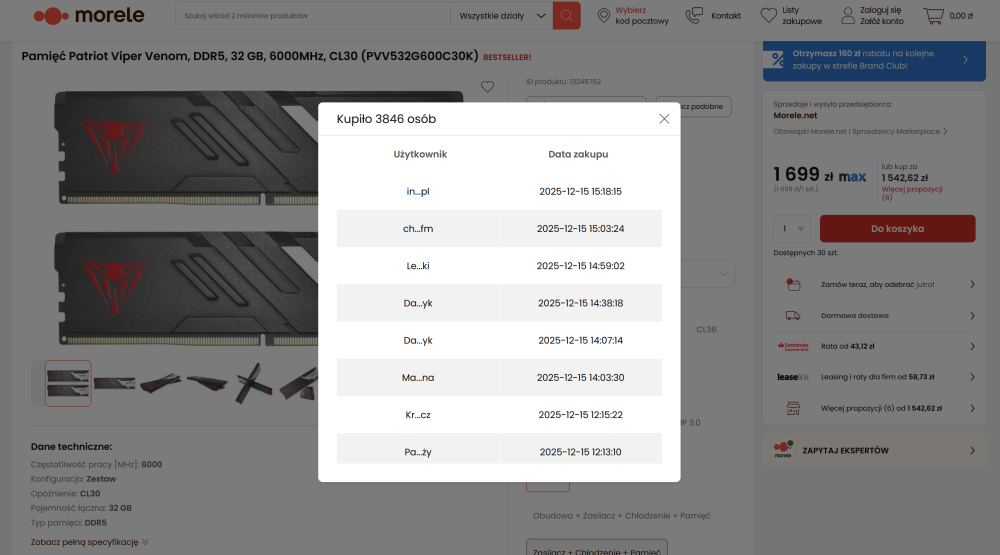Image resolution: width=1000 pixels, height=555 pixels.
Task: Click the Użytkownik column header
Action: point(420,154)
